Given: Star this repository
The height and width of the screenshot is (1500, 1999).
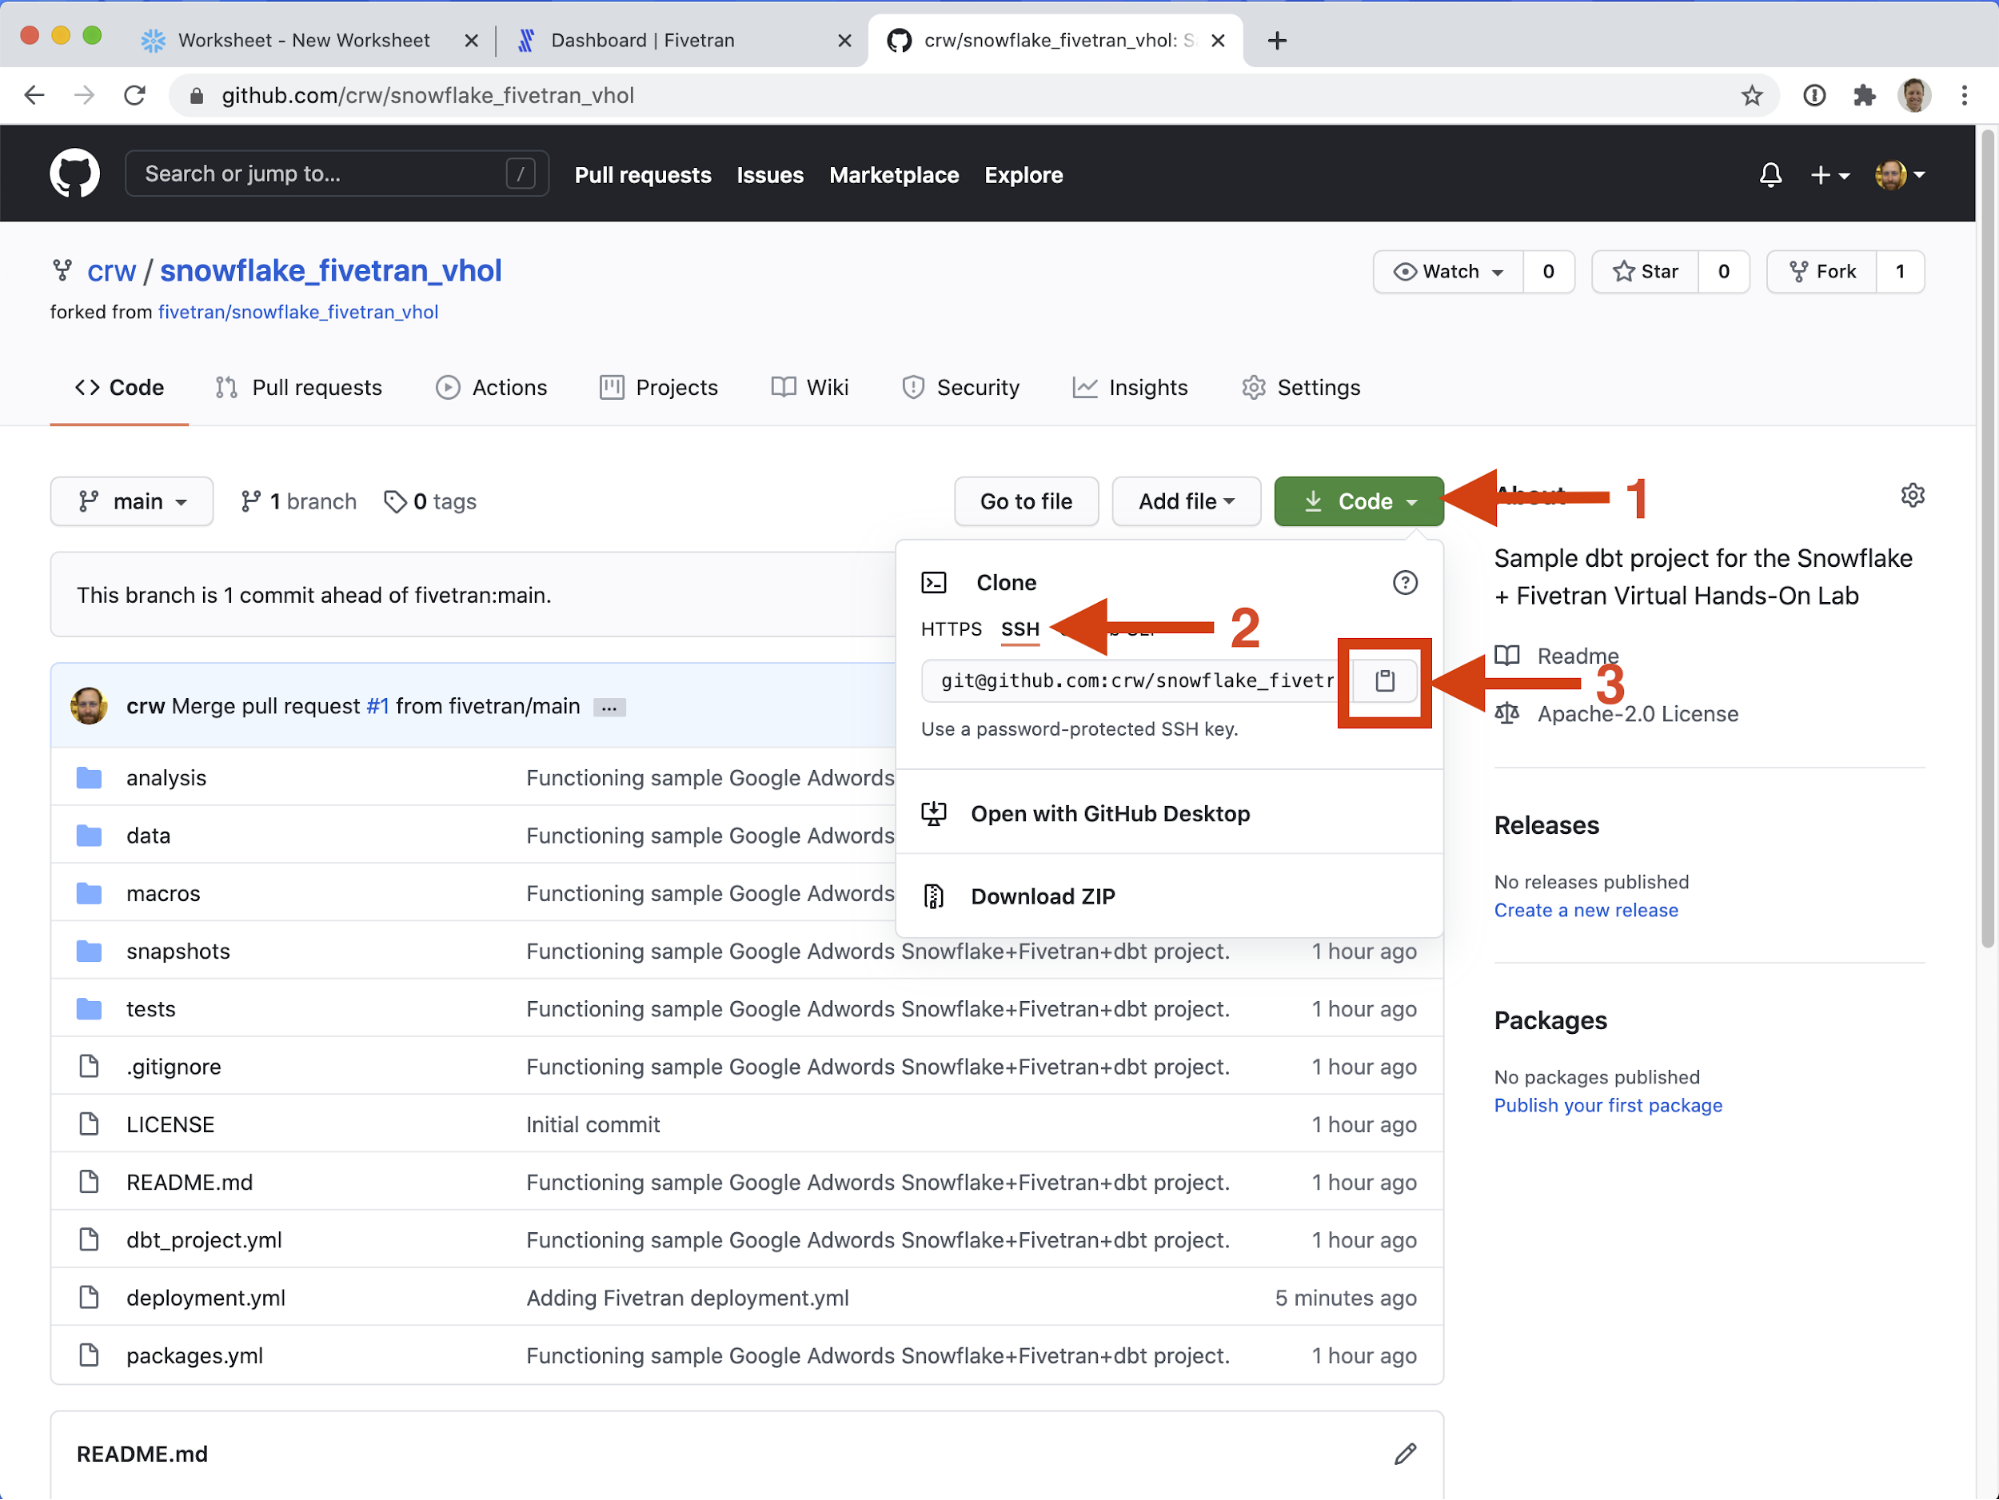Looking at the screenshot, I should tap(1646, 272).
